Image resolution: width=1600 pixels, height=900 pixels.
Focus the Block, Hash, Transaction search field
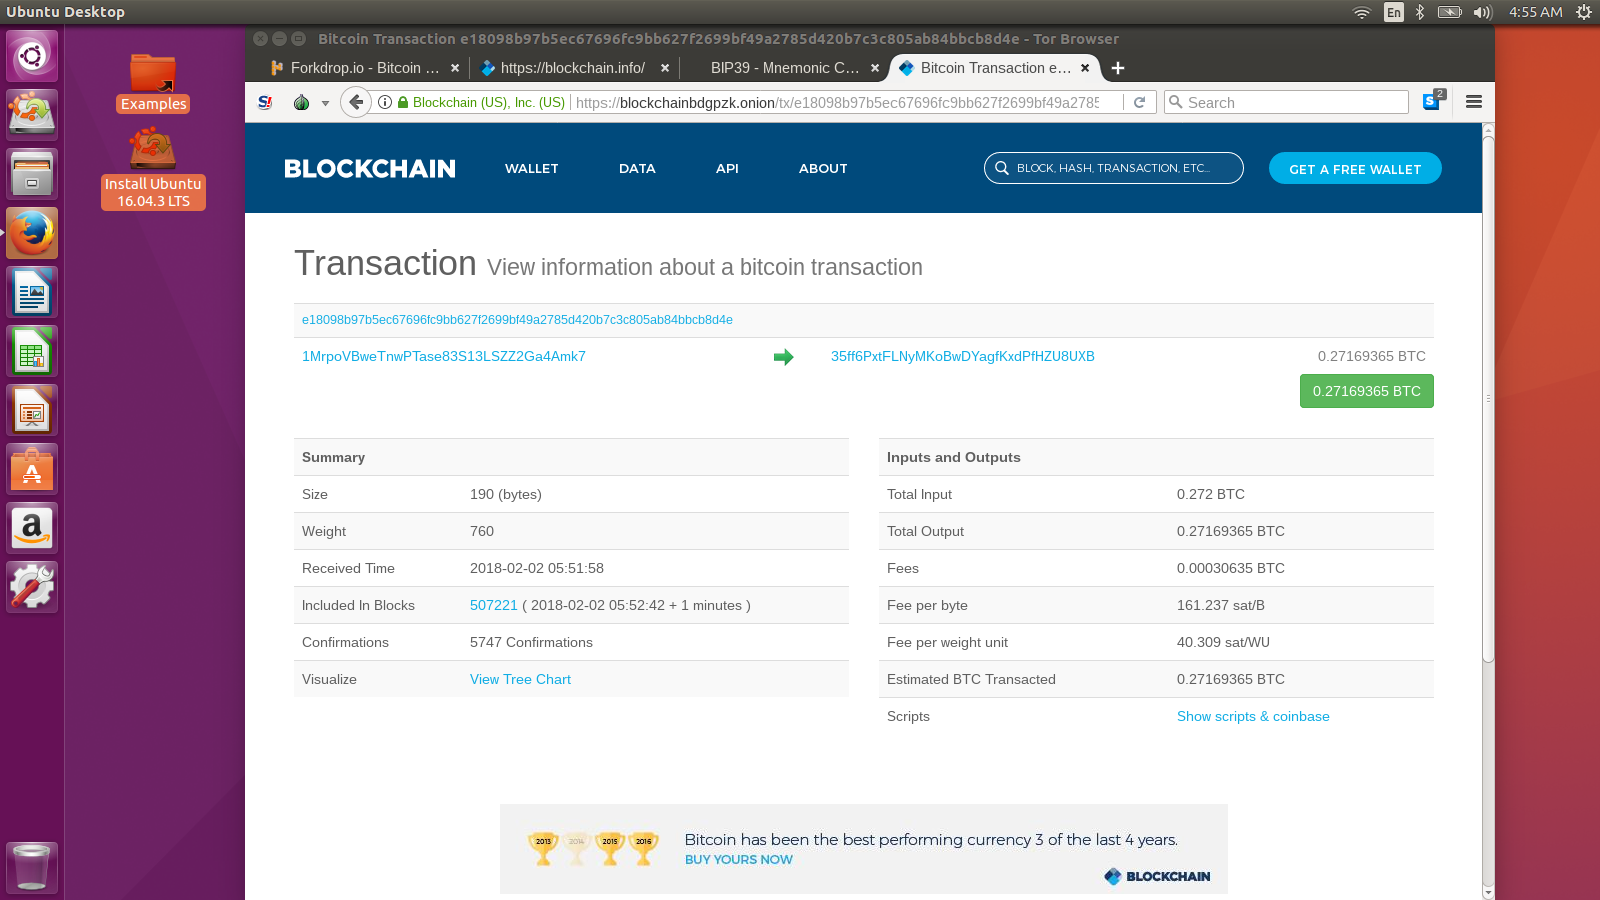(1114, 168)
